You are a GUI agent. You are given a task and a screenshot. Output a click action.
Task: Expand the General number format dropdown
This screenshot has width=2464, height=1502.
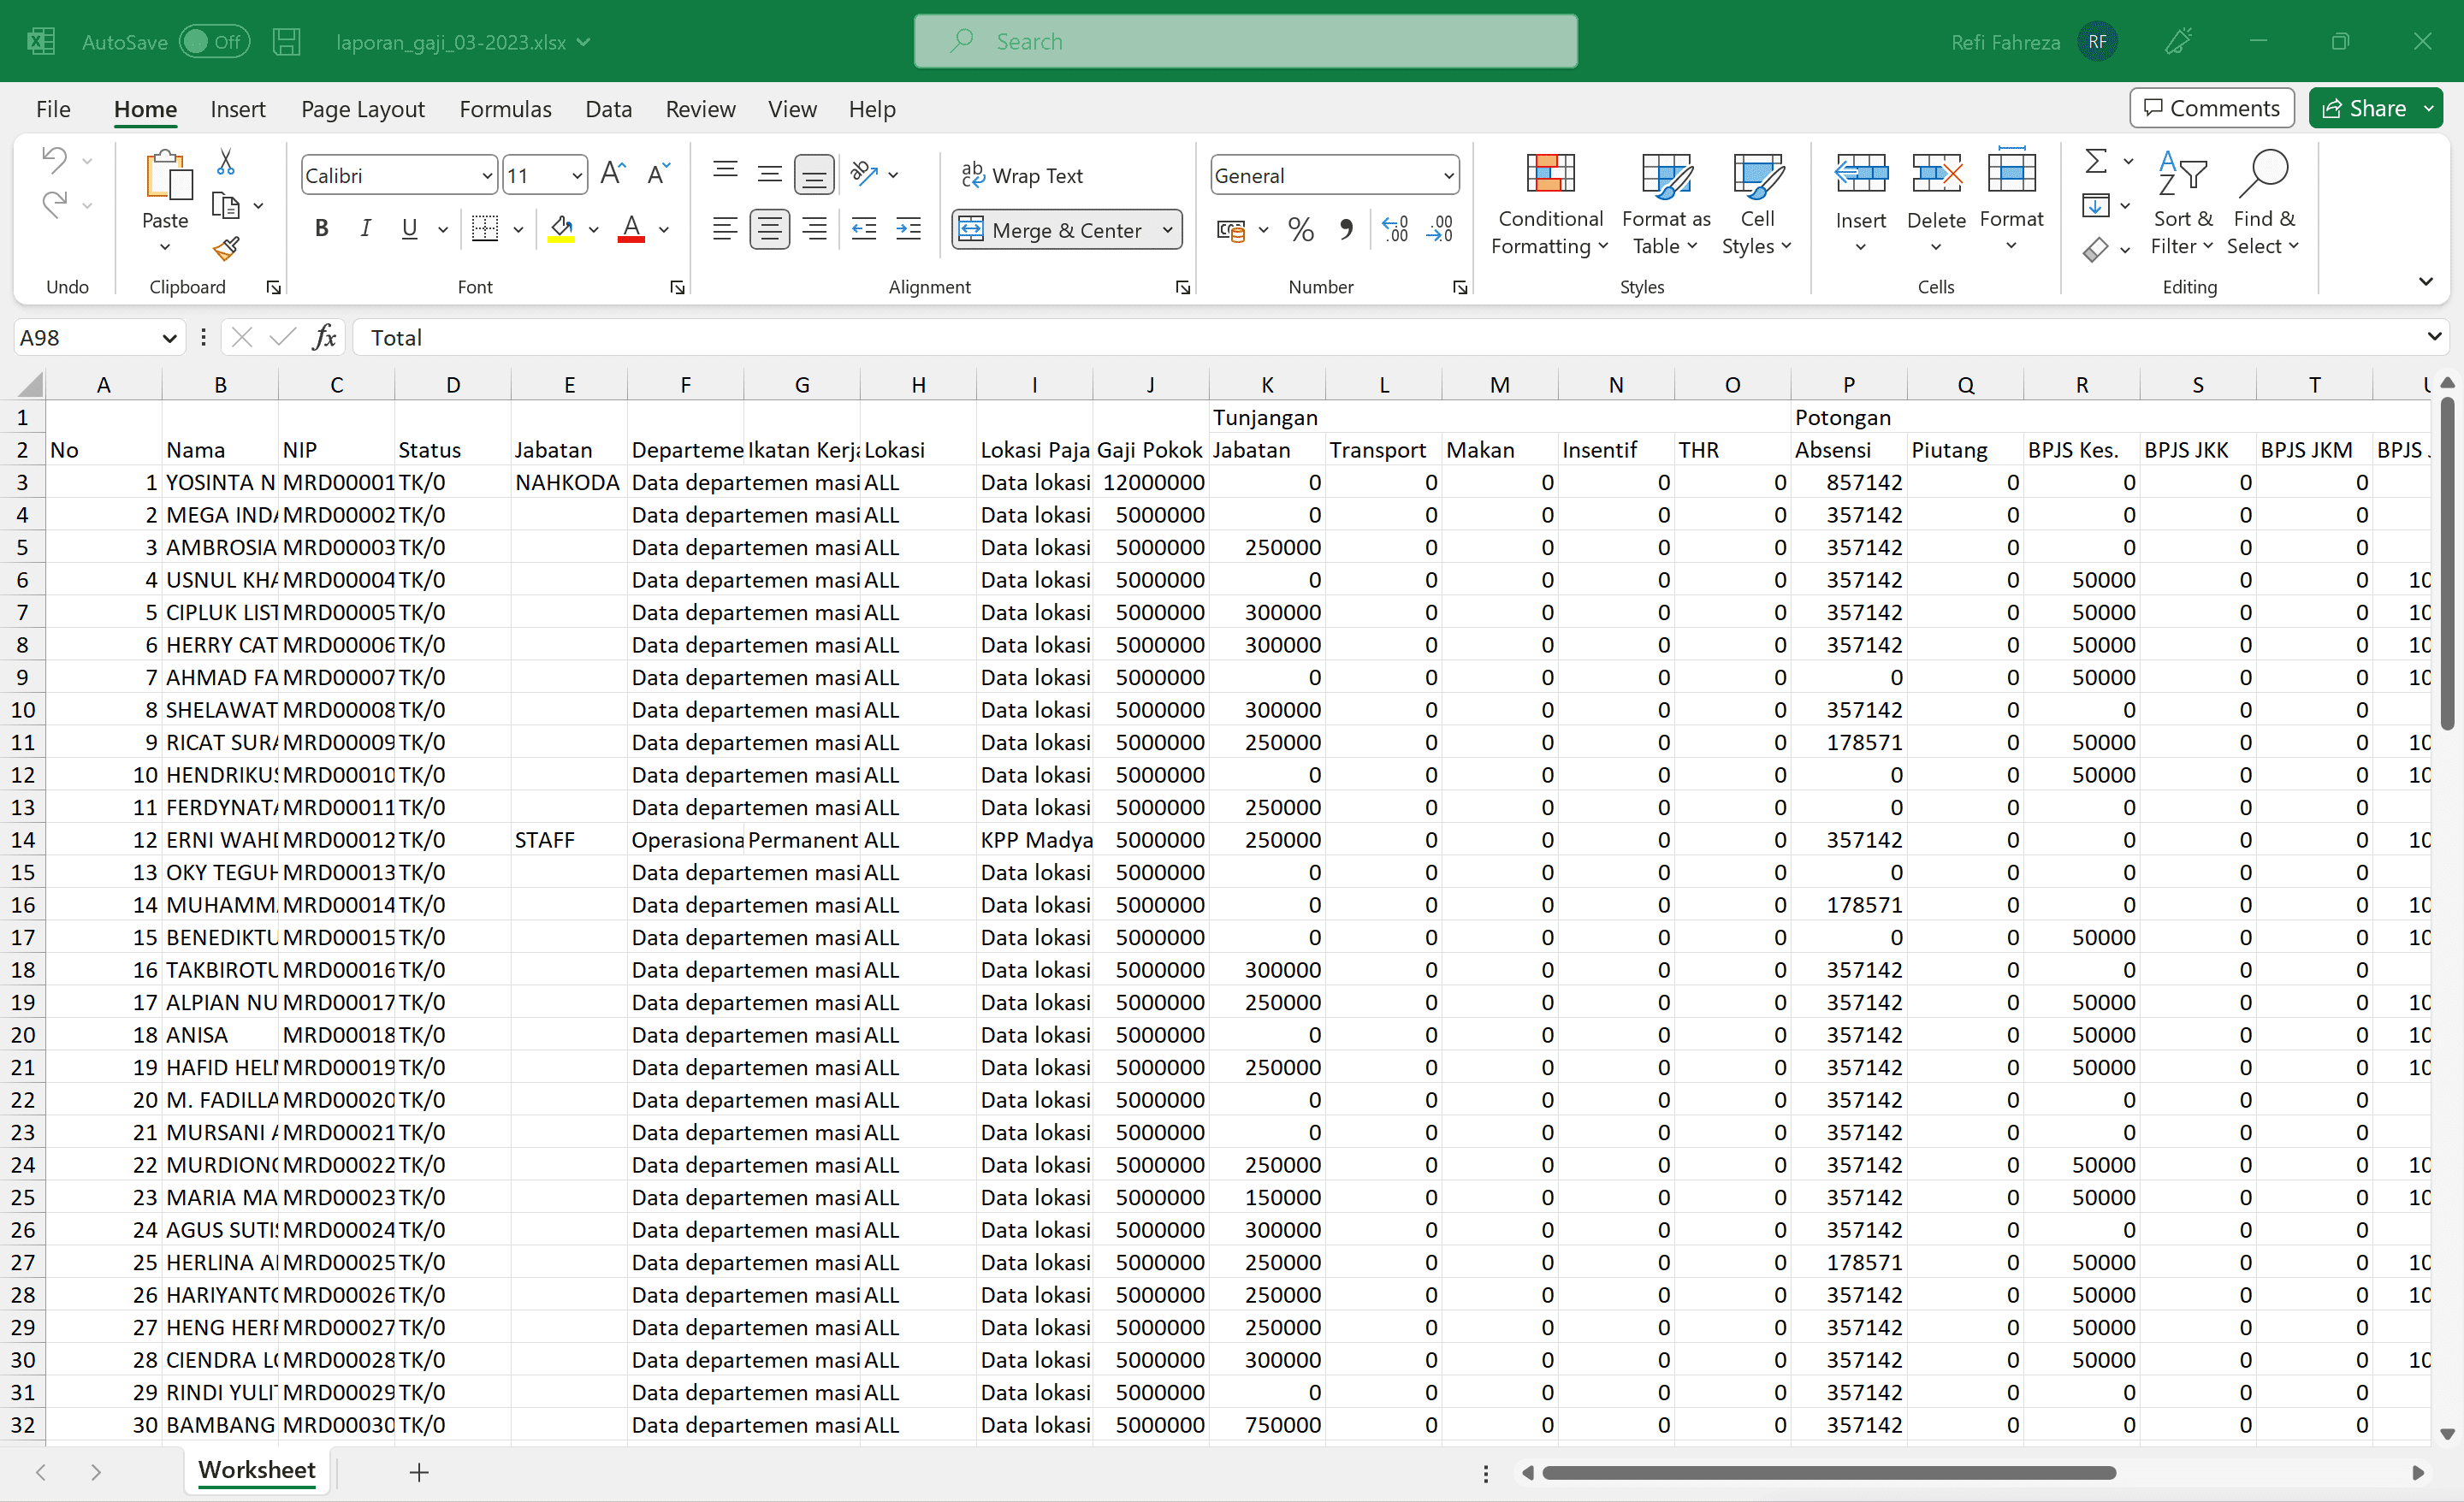coord(1447,176)
